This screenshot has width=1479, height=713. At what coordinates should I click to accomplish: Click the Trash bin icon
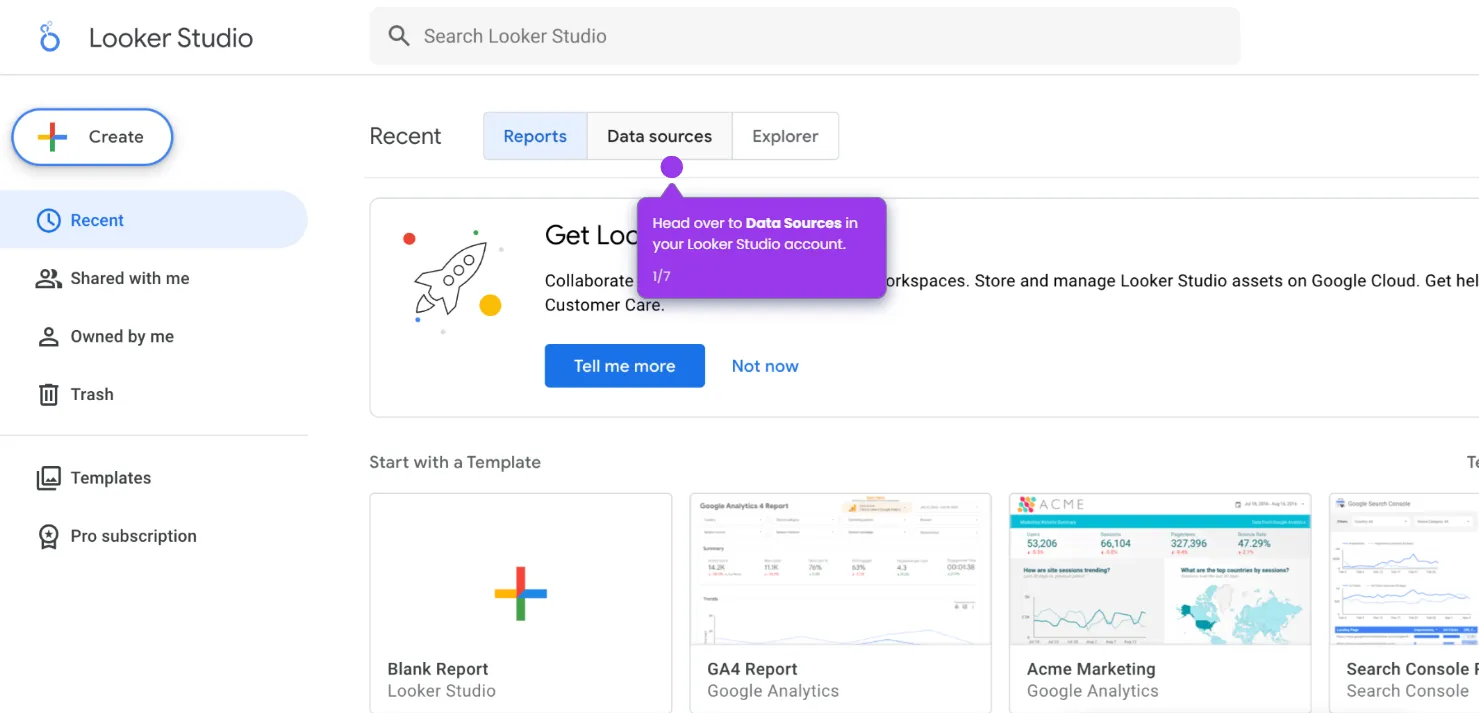[48, 394]
